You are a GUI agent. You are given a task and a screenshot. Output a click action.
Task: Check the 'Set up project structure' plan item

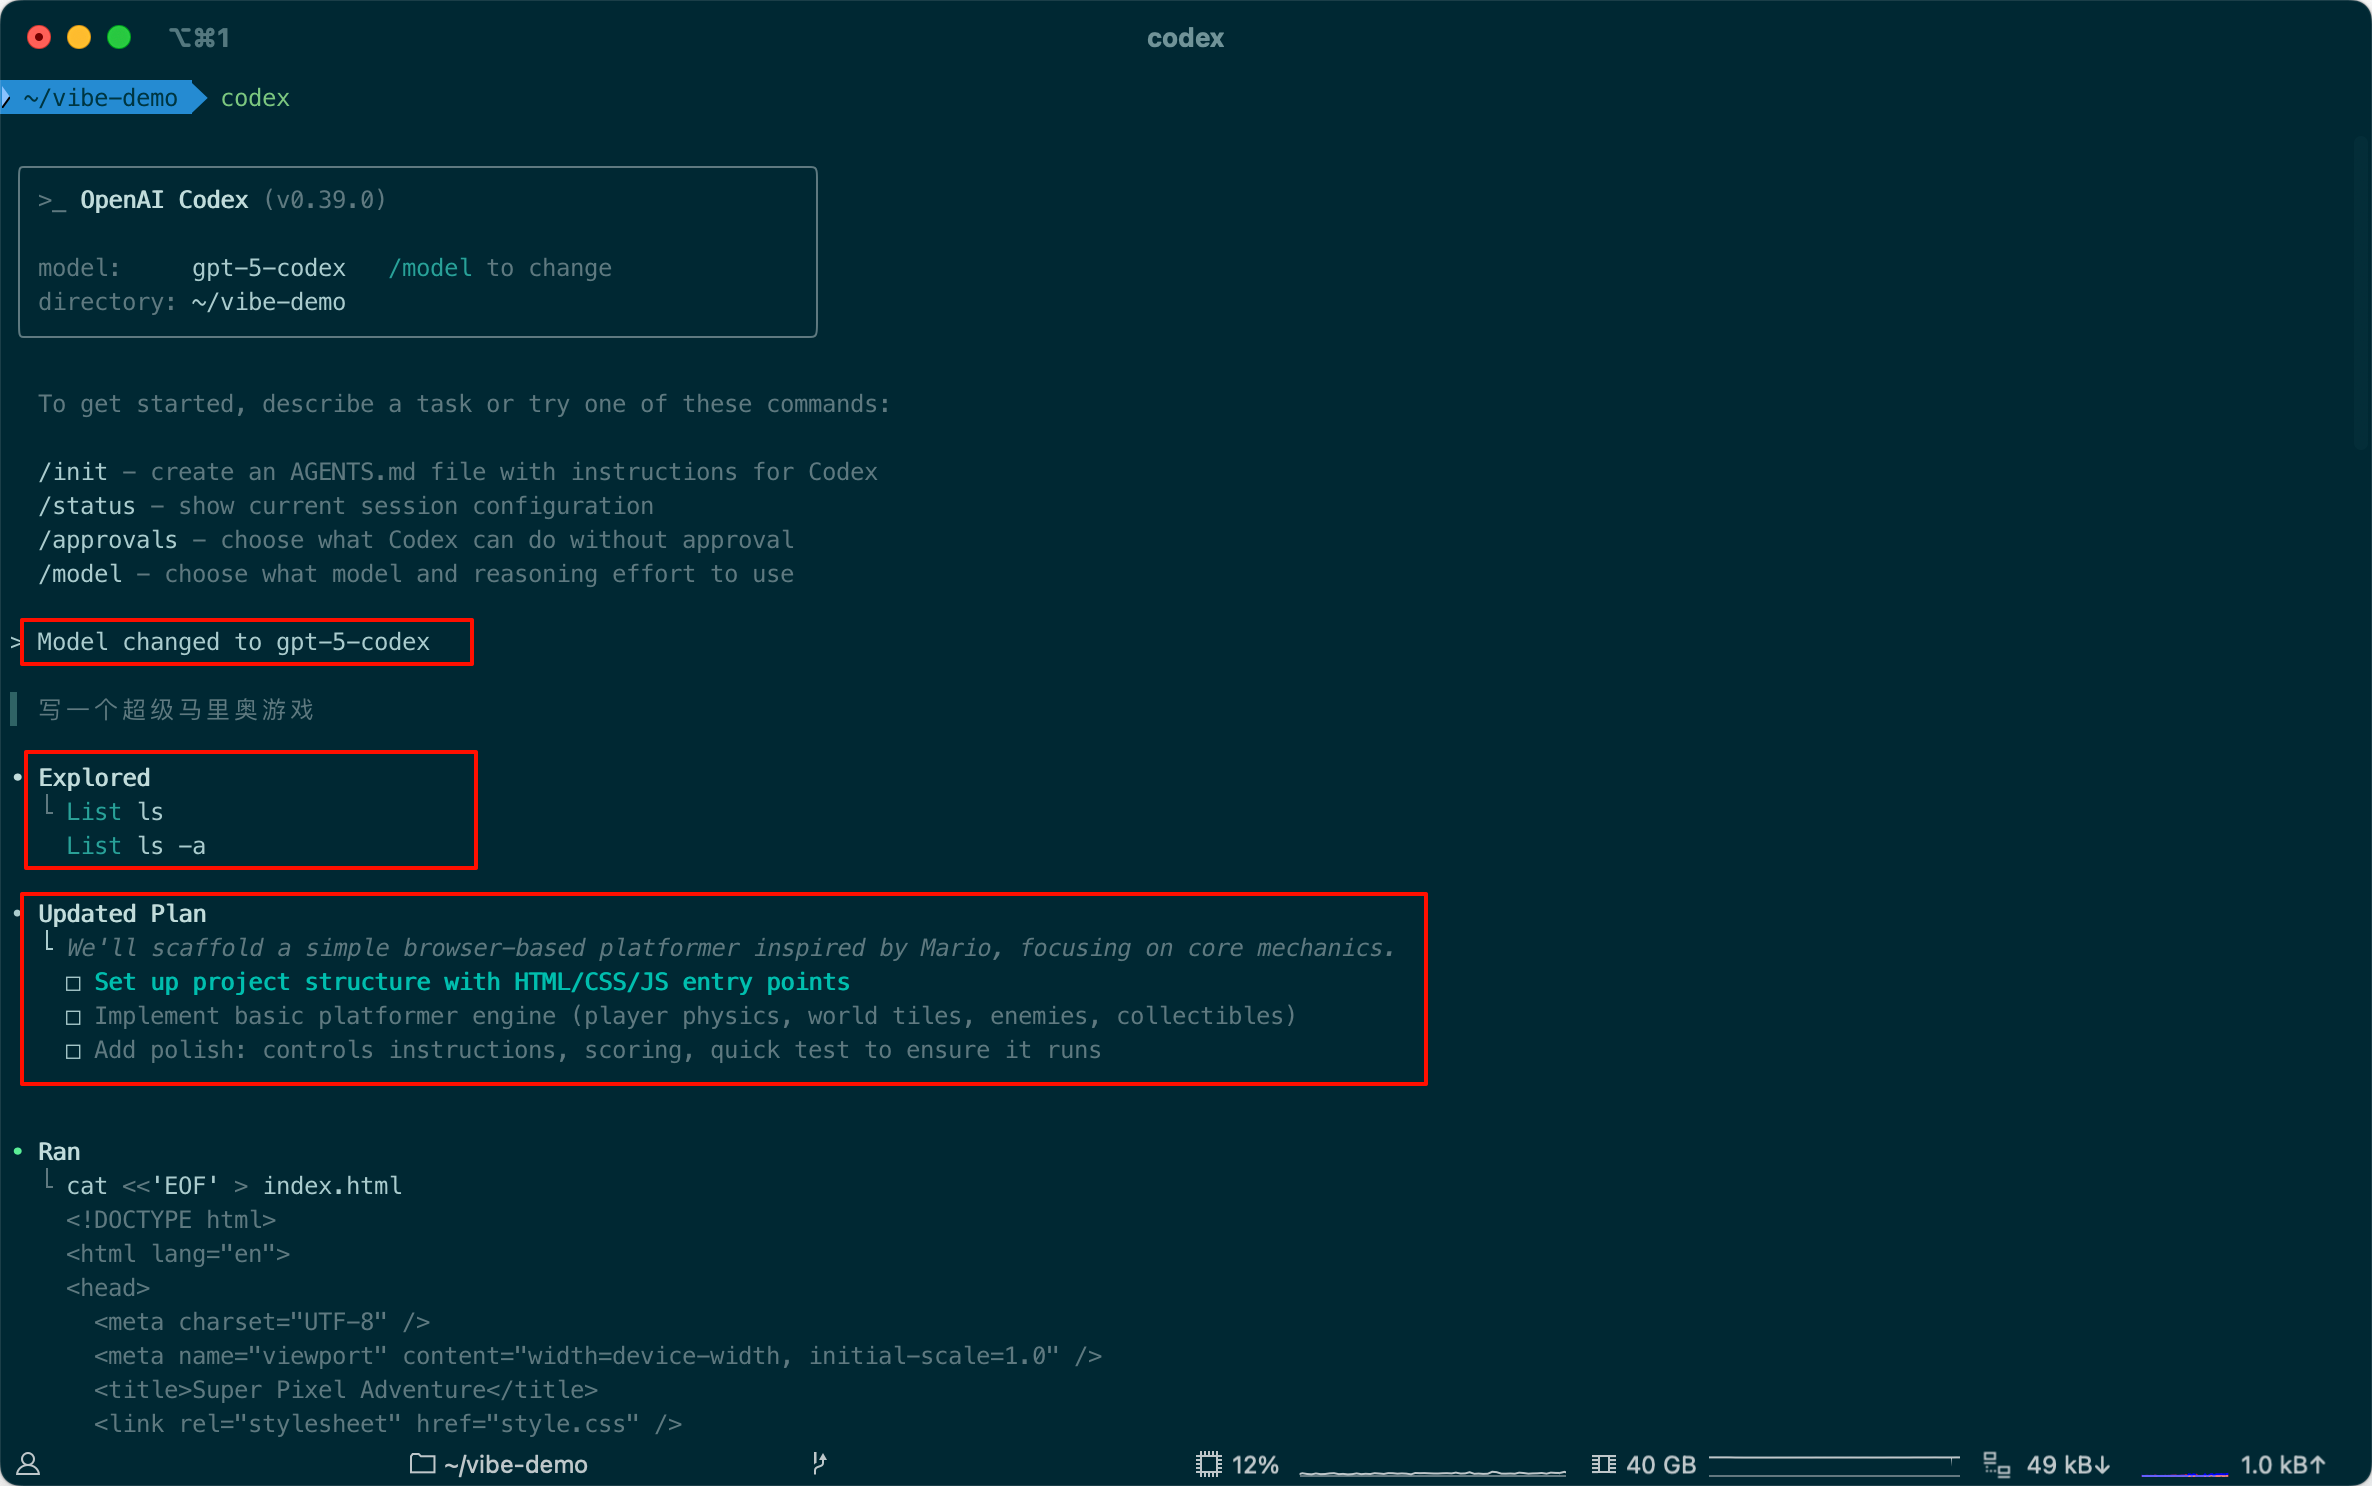[73, 984]
